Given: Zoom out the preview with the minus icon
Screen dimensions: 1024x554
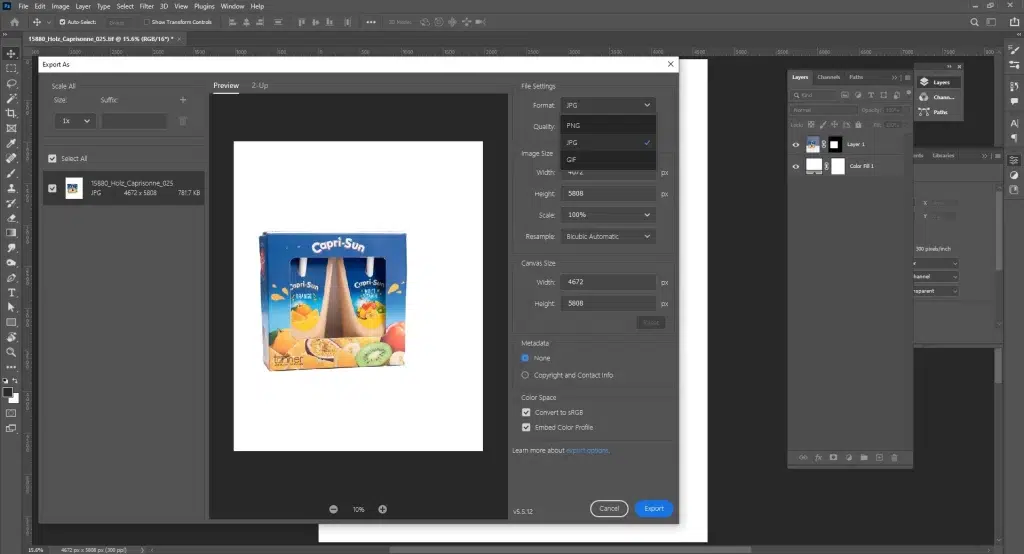Looking at the screenshot, I should pyautogui.click(x=334, y=510).
